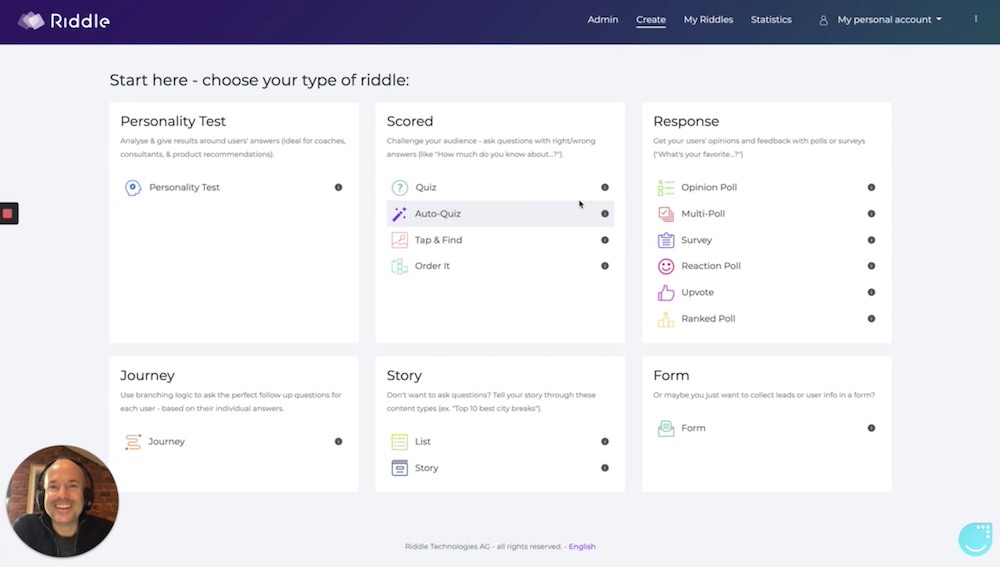Image resolution: width=1000 pixels, height=567 pixels.
Task: Click the Upvote thumbs-up icon
Action: [666, 292]
